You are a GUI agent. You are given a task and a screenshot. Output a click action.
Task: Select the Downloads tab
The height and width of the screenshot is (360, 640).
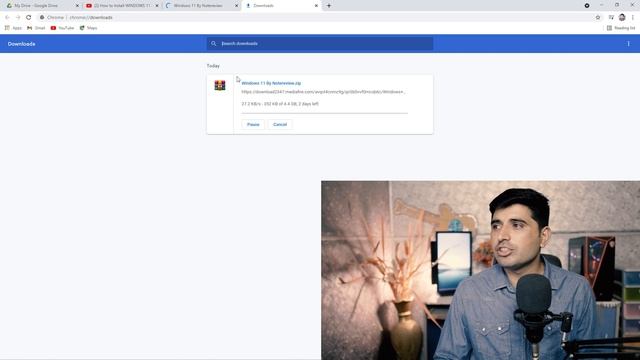[281, 6]
